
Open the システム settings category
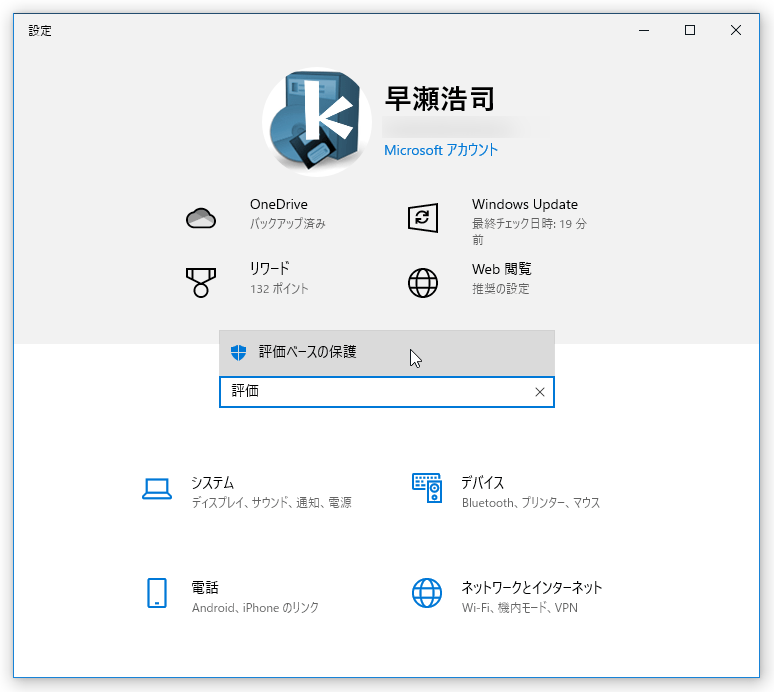click(212, 482)
